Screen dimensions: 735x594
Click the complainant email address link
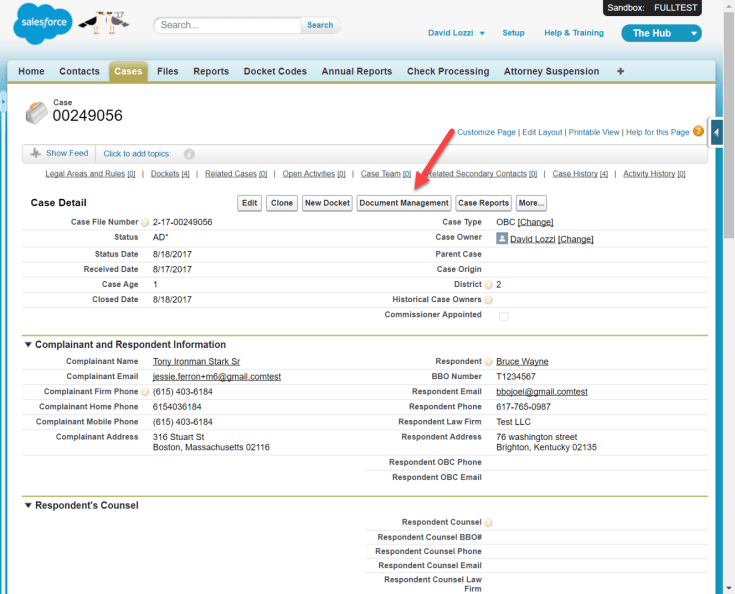pyautogui.click(x=217, y=377)
